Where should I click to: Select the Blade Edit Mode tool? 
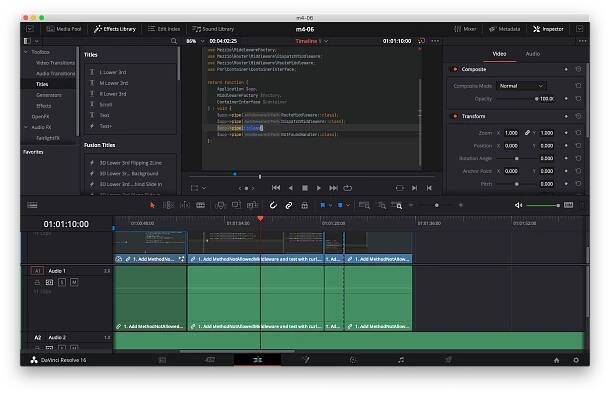click(x=200, y=205)
